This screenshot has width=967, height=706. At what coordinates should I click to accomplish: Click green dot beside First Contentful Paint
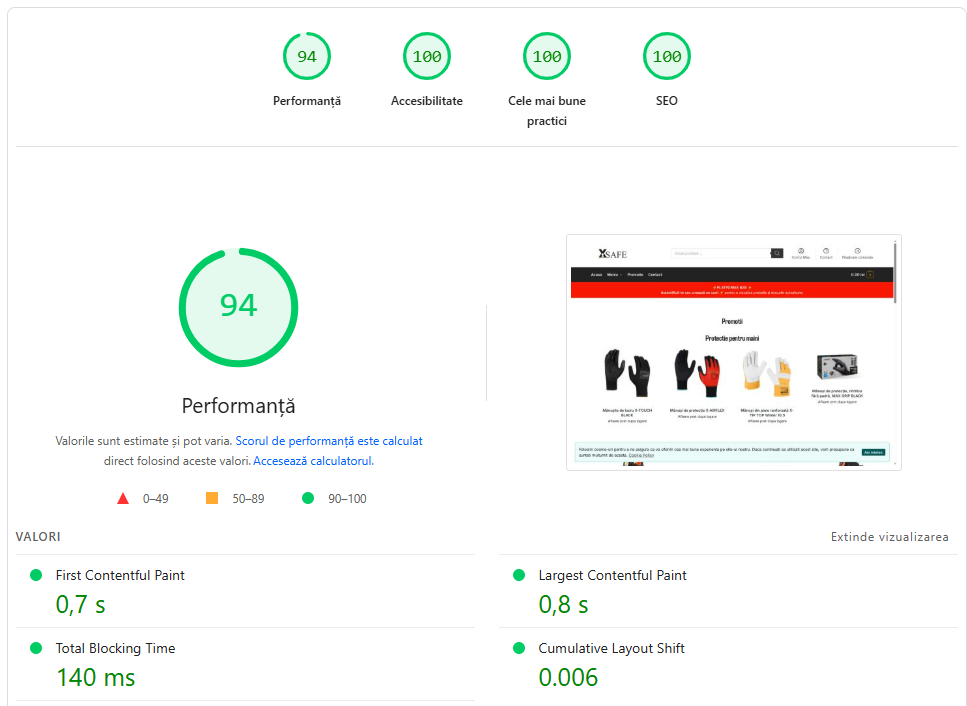36,575
